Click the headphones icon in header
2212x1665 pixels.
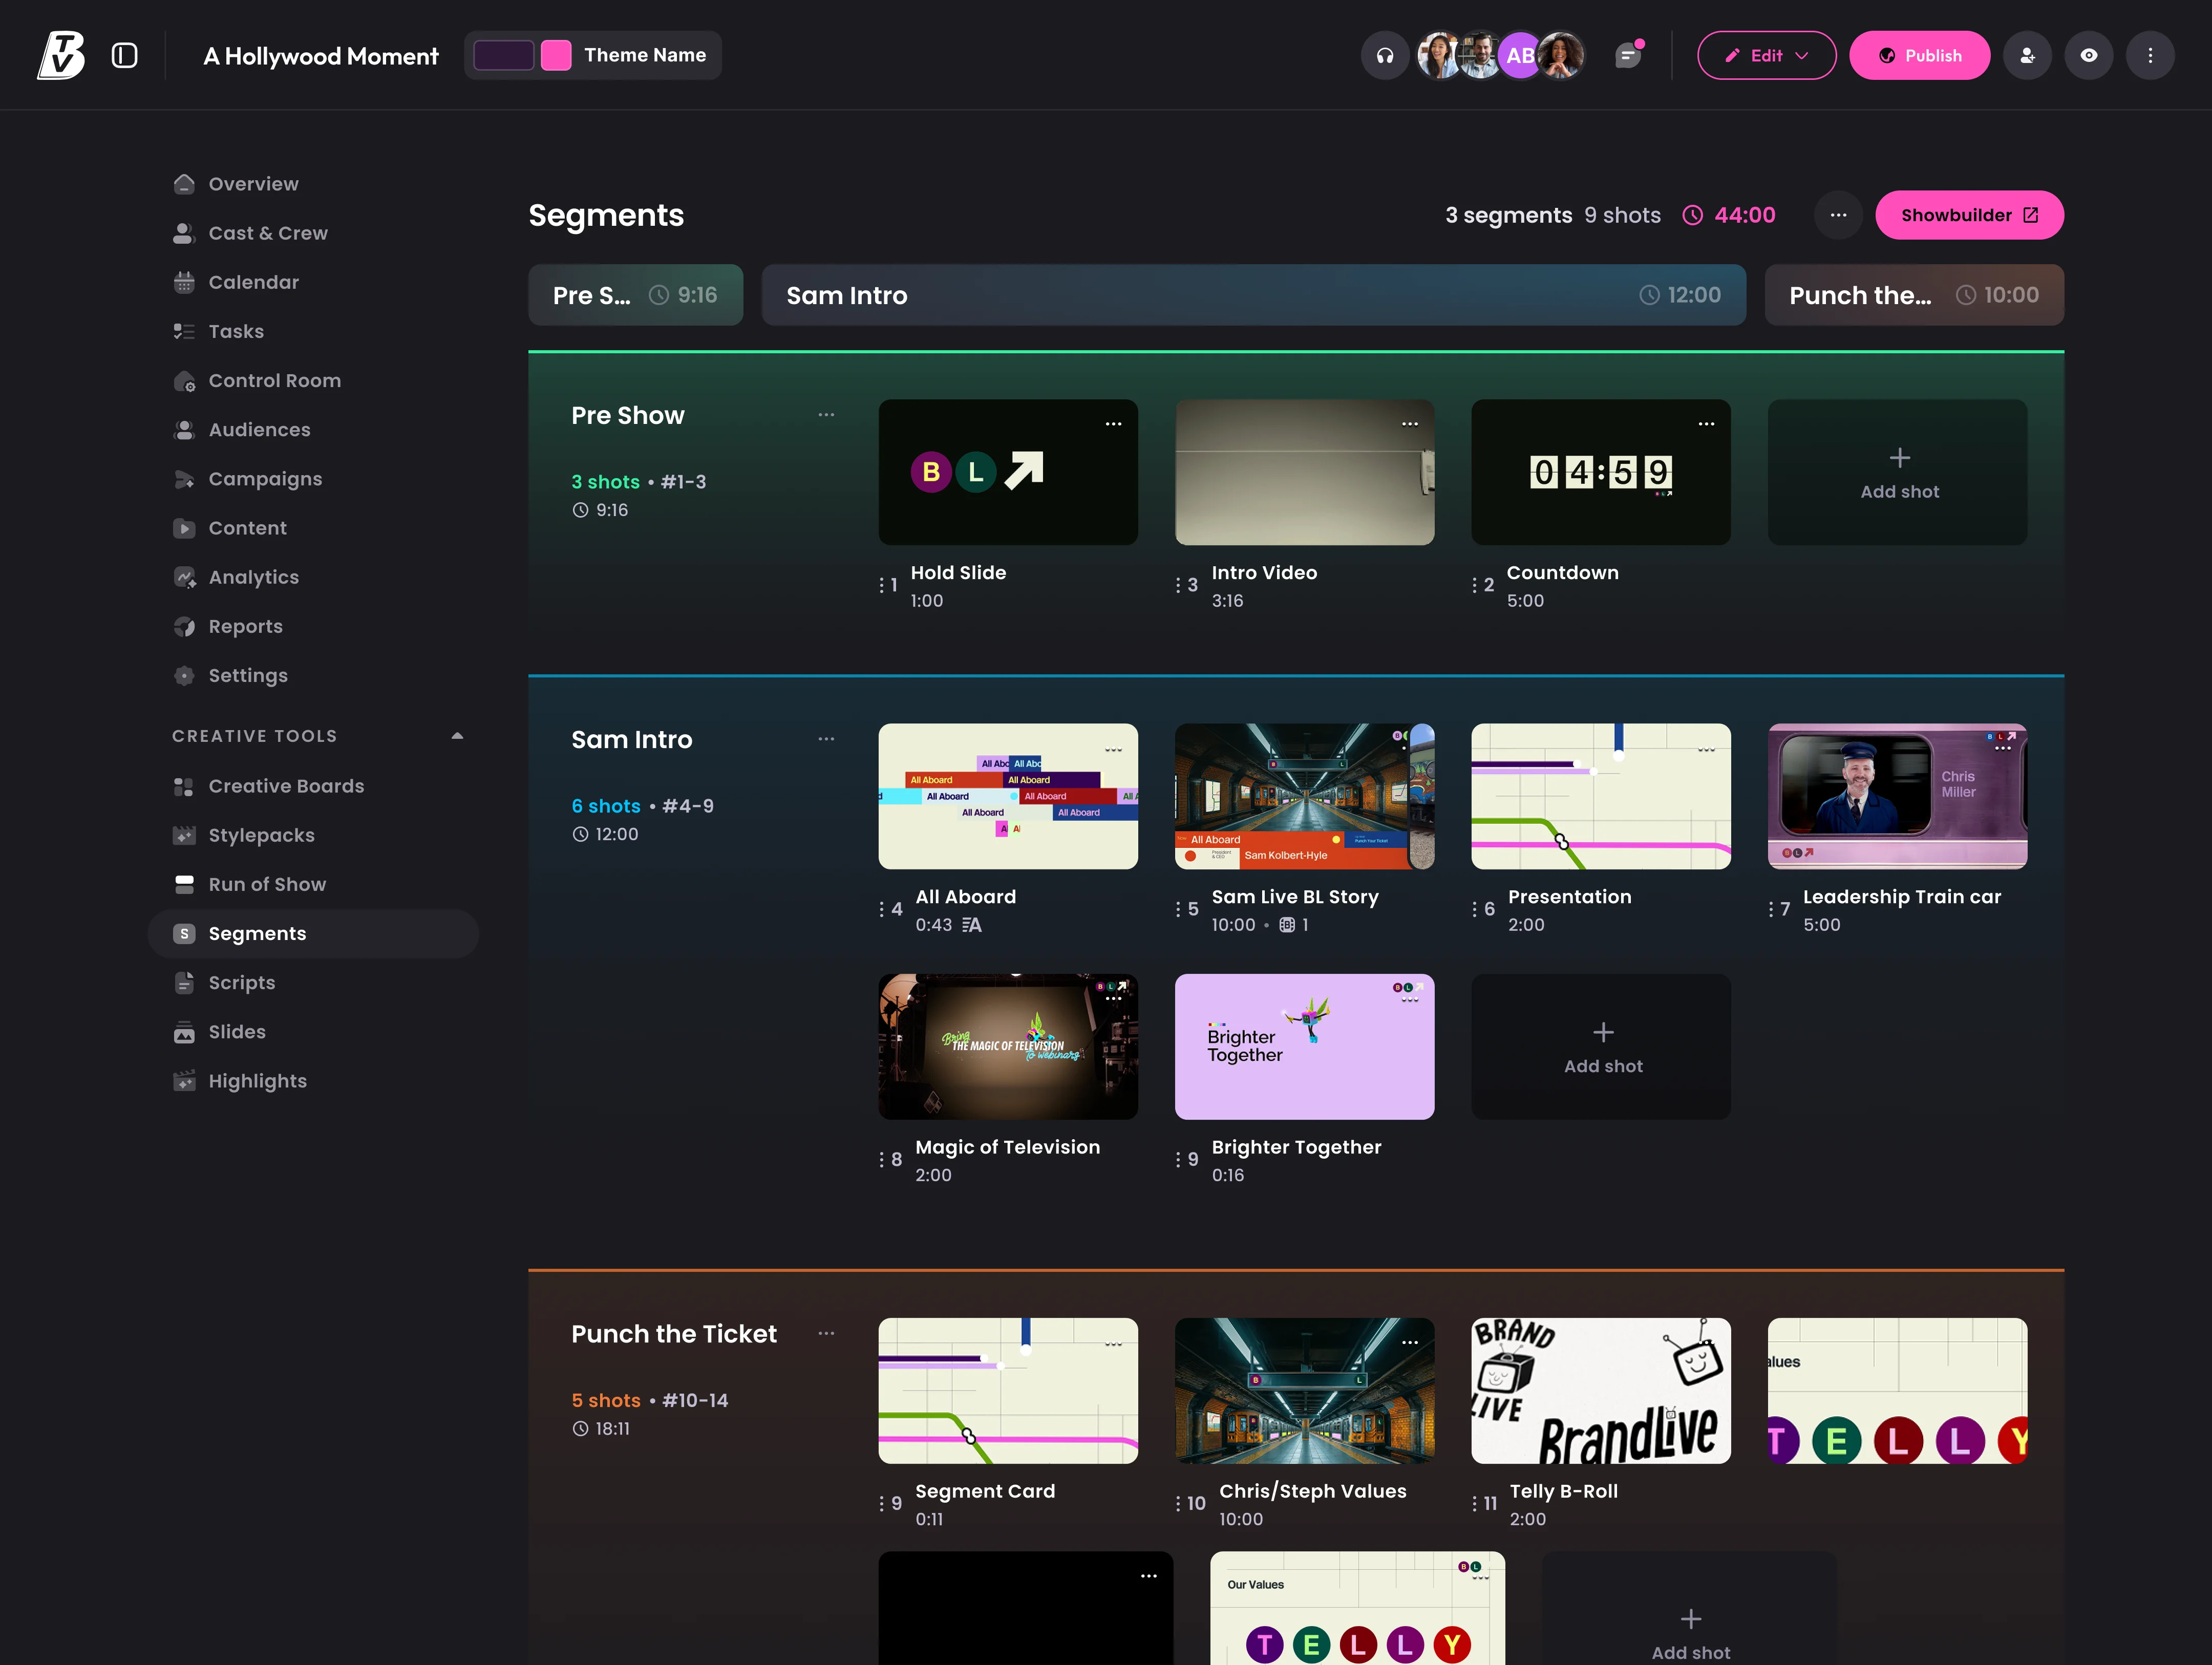pos(1384,56)
